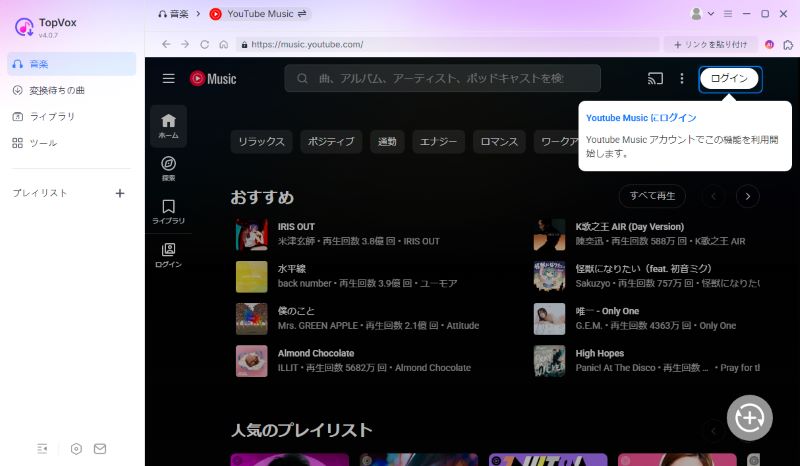Go to home with house icon in address bar
800x466 pixels.
point(223,44)
